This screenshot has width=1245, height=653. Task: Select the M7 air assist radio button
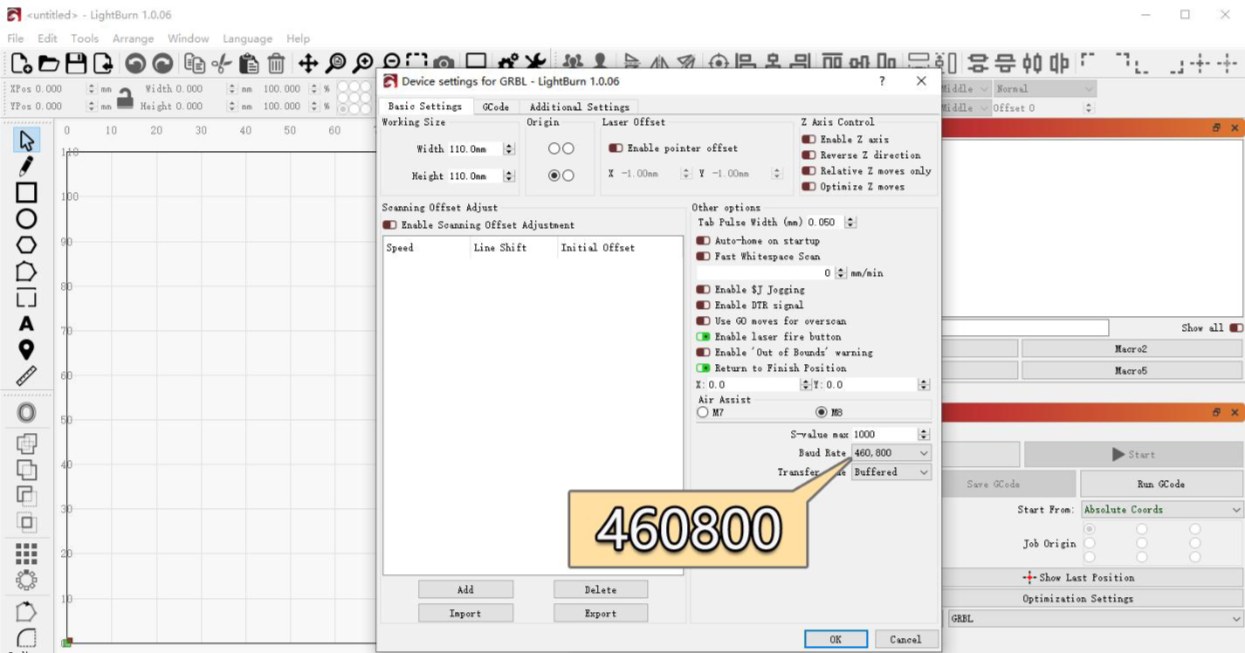[x=703, y=412]
